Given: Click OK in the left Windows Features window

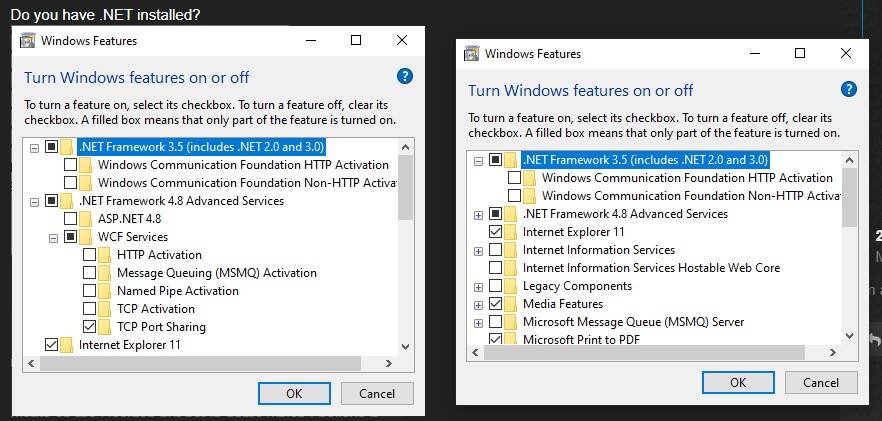Looking at the screenshot, I should (x=294, y=393).
